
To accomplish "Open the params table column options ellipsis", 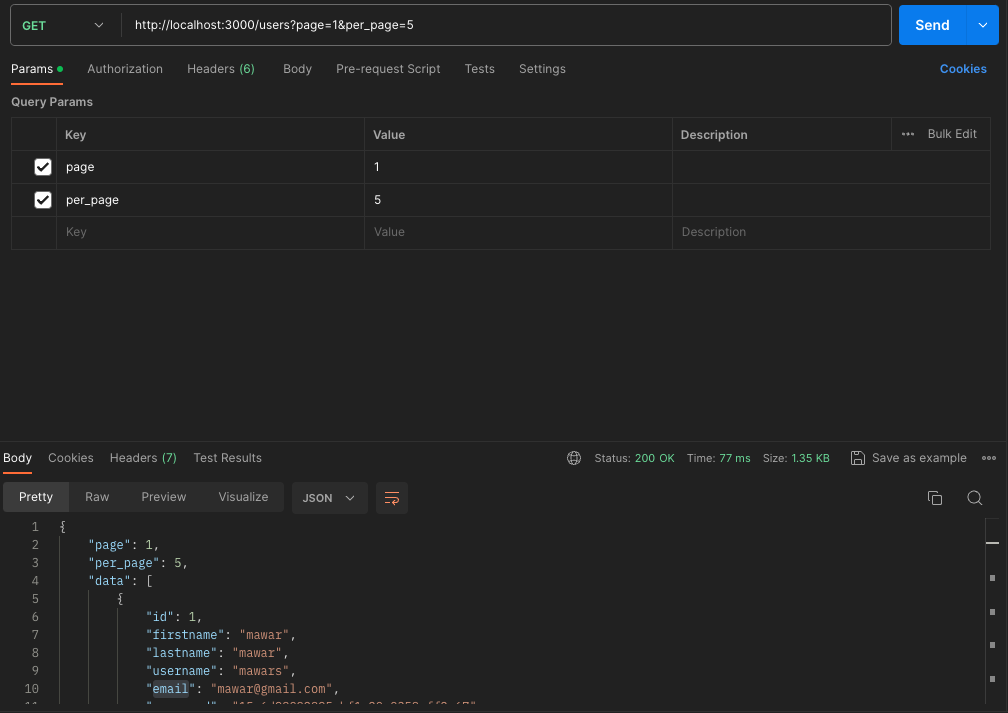I will click(x=908, y=134).
